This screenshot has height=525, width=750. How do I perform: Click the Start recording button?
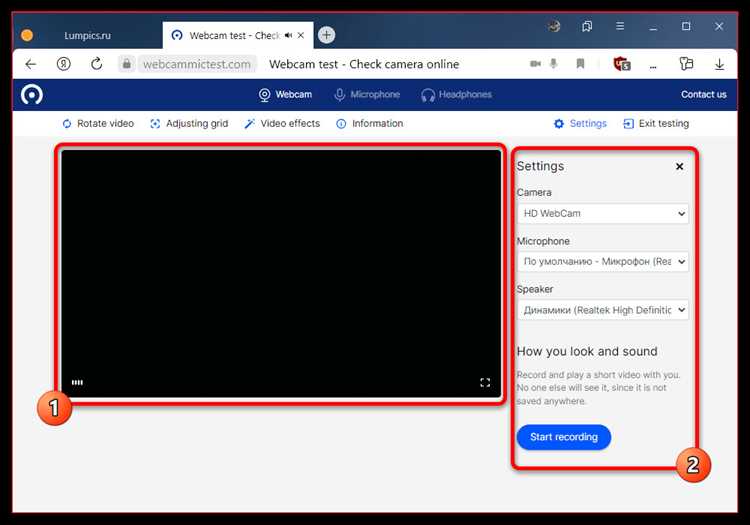(563, 437)
